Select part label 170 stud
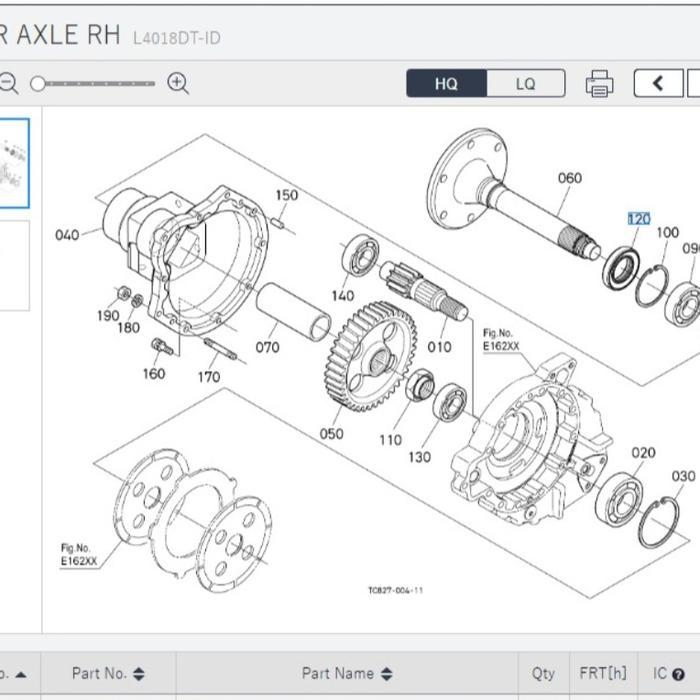The image size is (700, 700). click(209, 377)
